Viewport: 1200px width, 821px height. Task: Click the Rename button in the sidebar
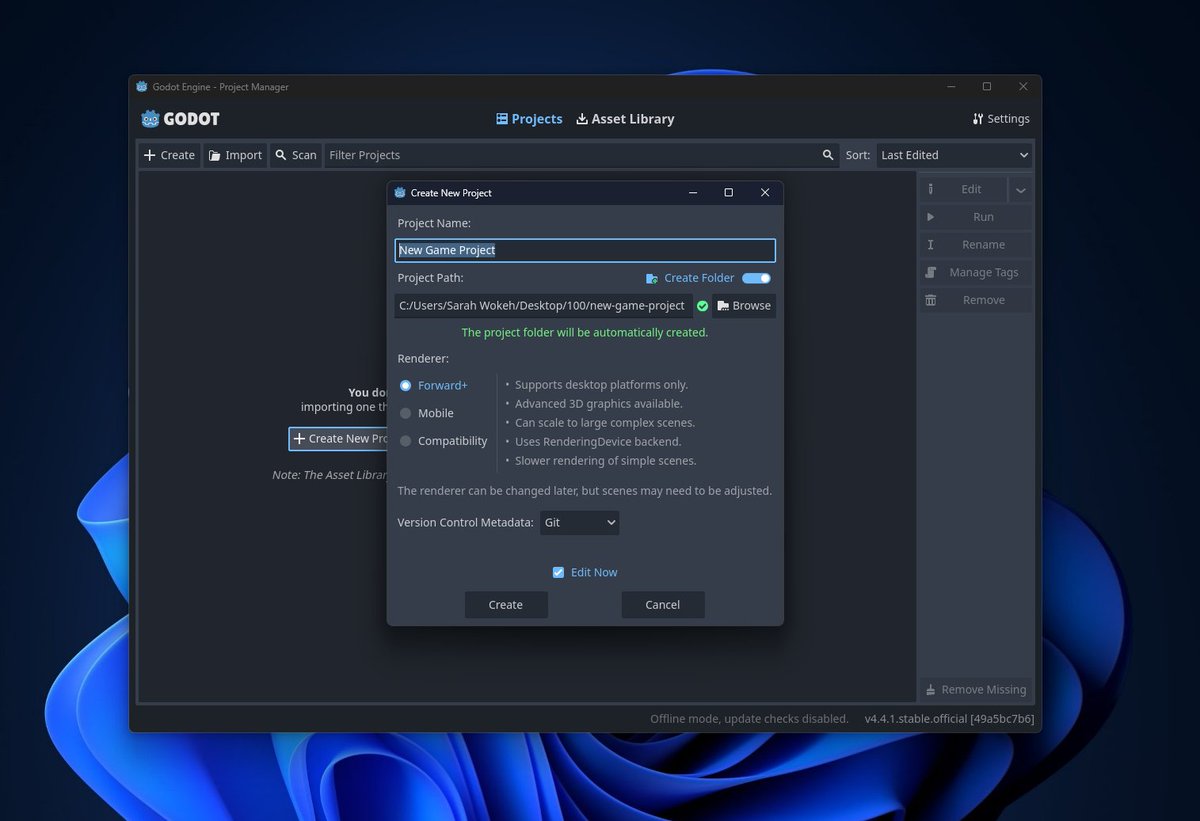tap(975, 245)
